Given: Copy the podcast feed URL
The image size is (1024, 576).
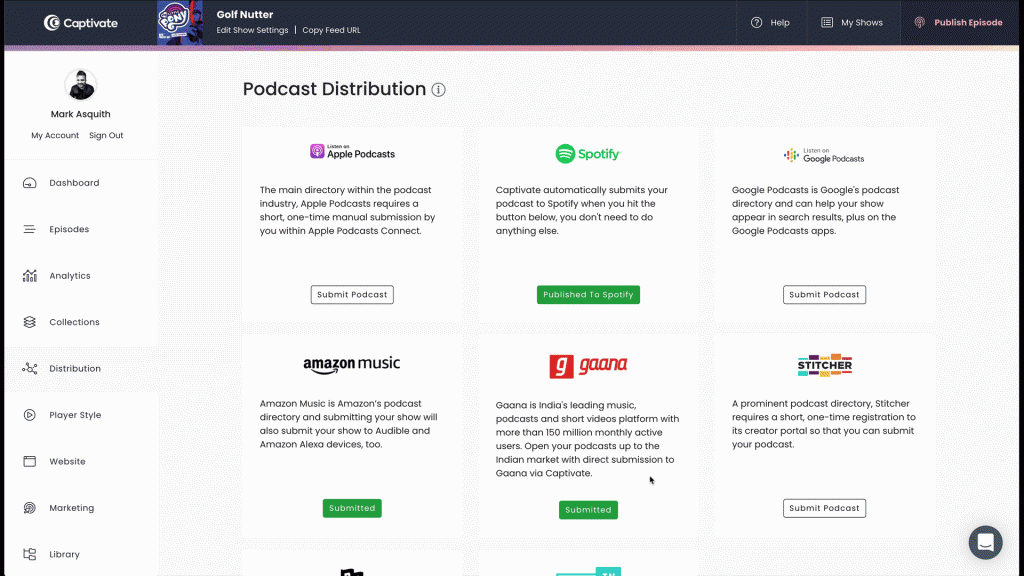Looking at the screenshot, I should [331, 30].
